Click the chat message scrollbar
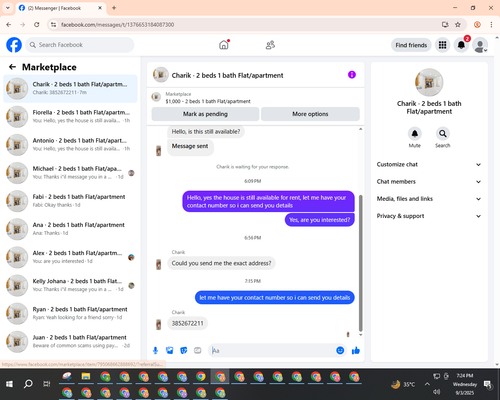Viewport: 500px width, 400px height. [x=360, y=263]
